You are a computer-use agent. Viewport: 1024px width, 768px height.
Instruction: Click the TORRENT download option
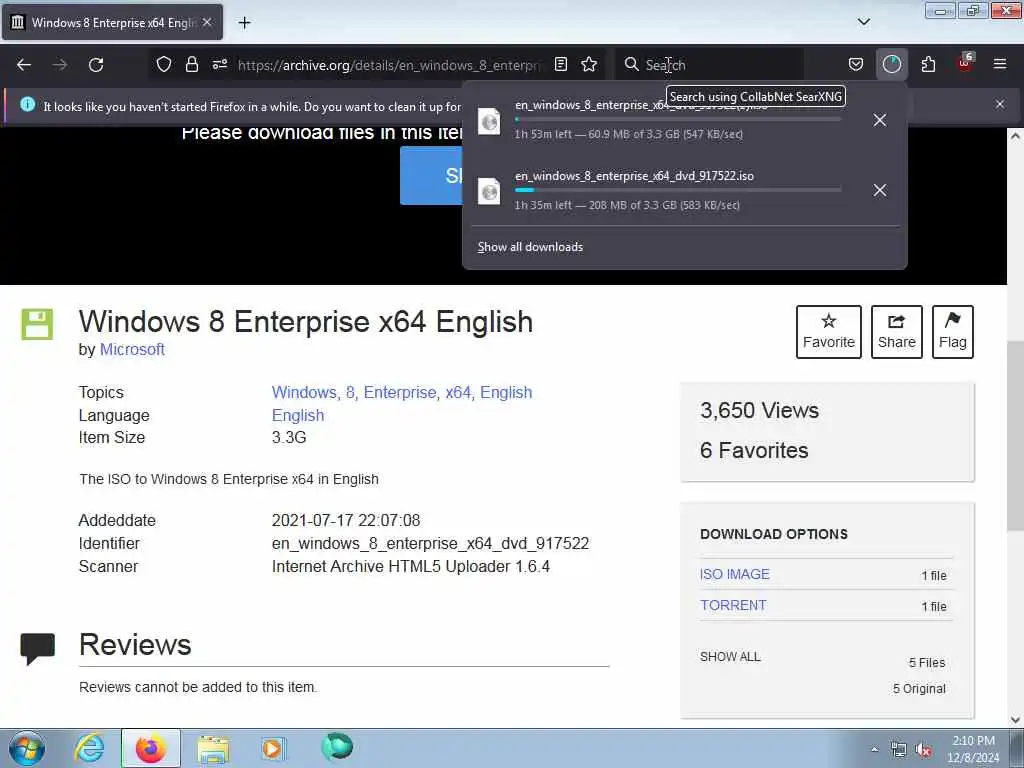[733, 605]
